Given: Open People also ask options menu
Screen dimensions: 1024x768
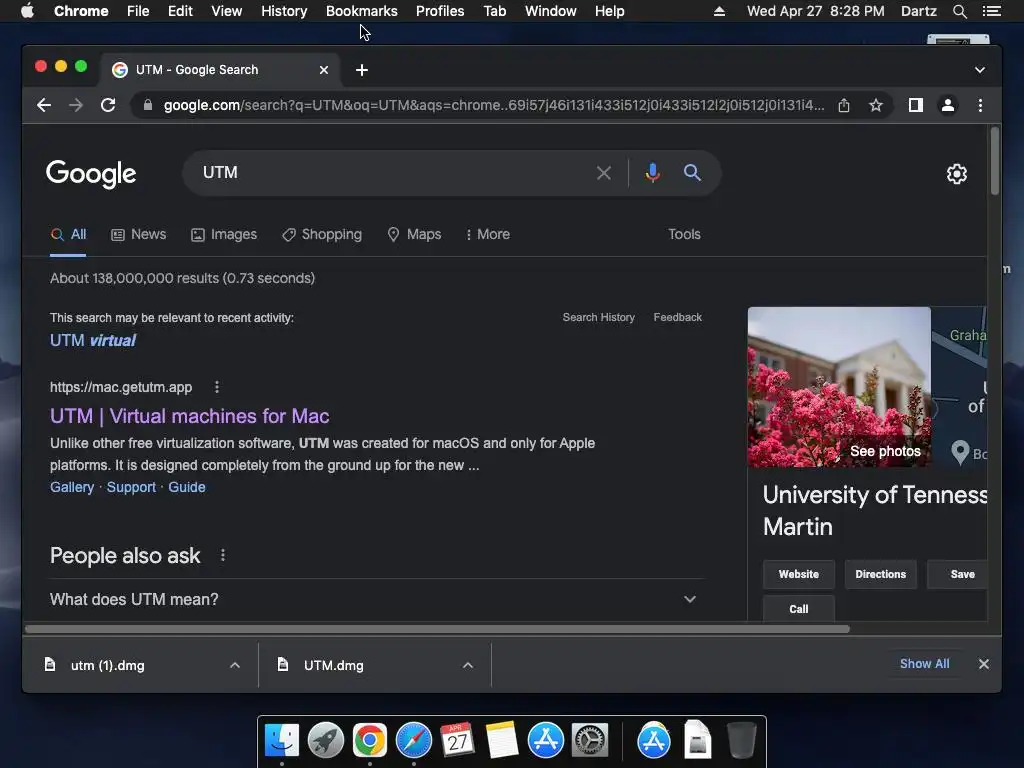Looking at the screenshot, I should point(223,555).
